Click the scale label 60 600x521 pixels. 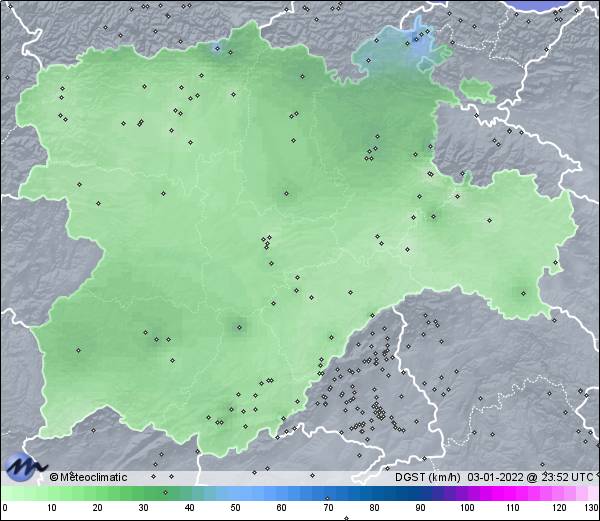click(x=282, y=508)
